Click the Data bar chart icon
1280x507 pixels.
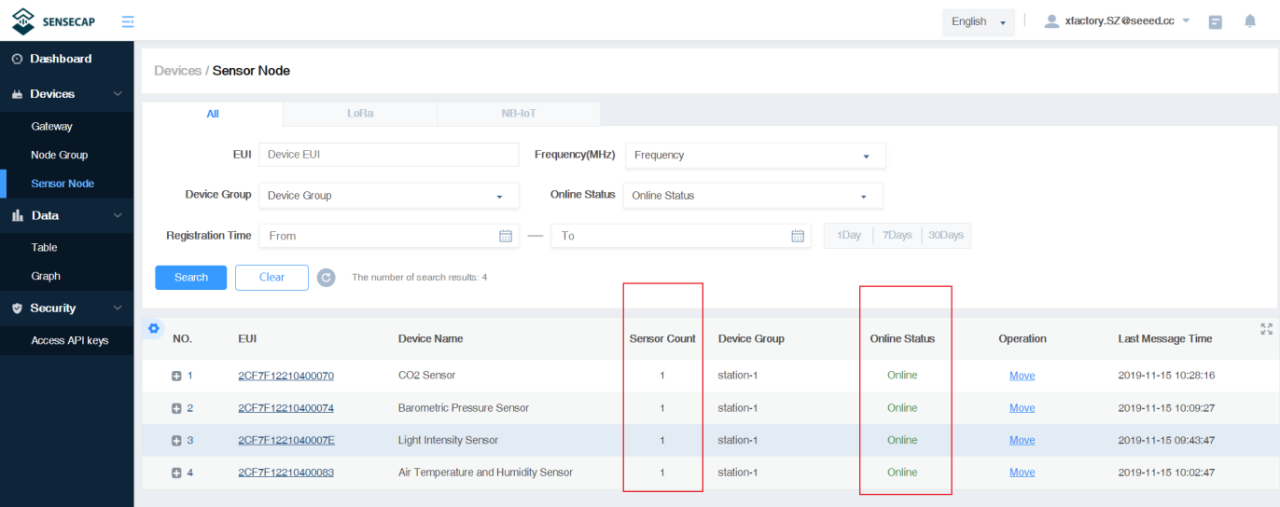coord(17,216)
